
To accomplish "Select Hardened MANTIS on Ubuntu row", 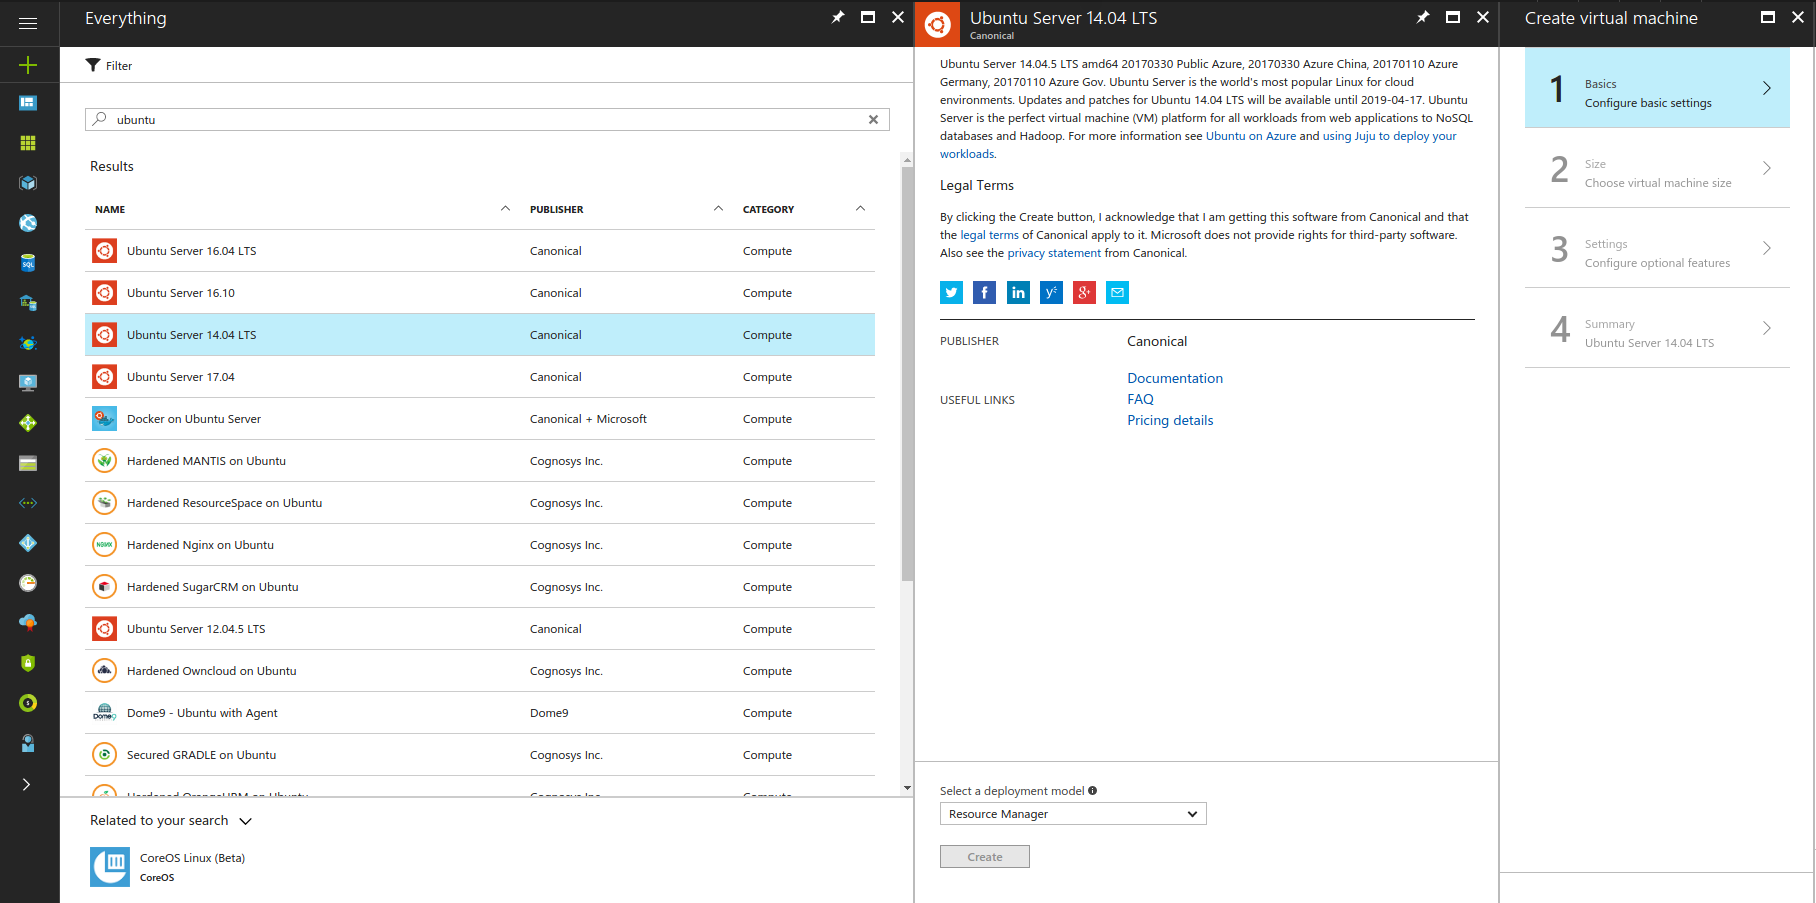I will coord(480,461).
